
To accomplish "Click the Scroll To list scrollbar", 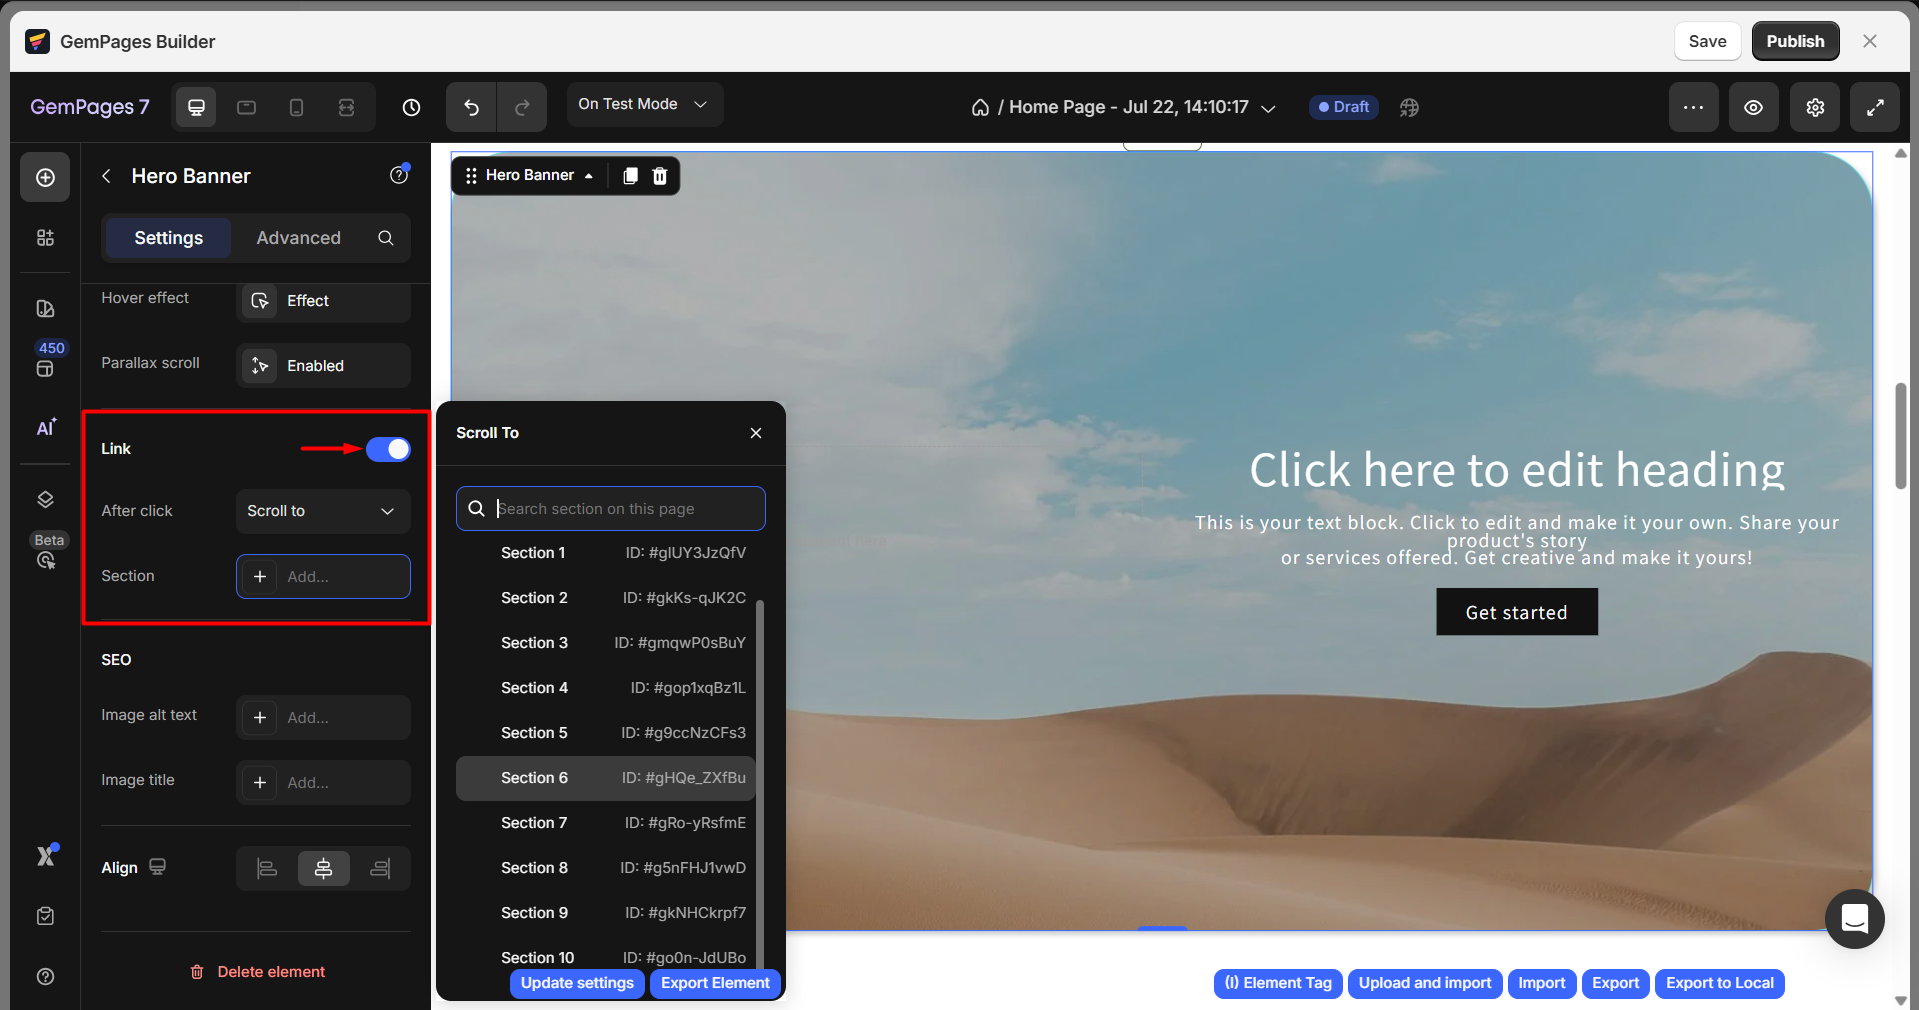I will pyautogui.click(x=760, y=780).
